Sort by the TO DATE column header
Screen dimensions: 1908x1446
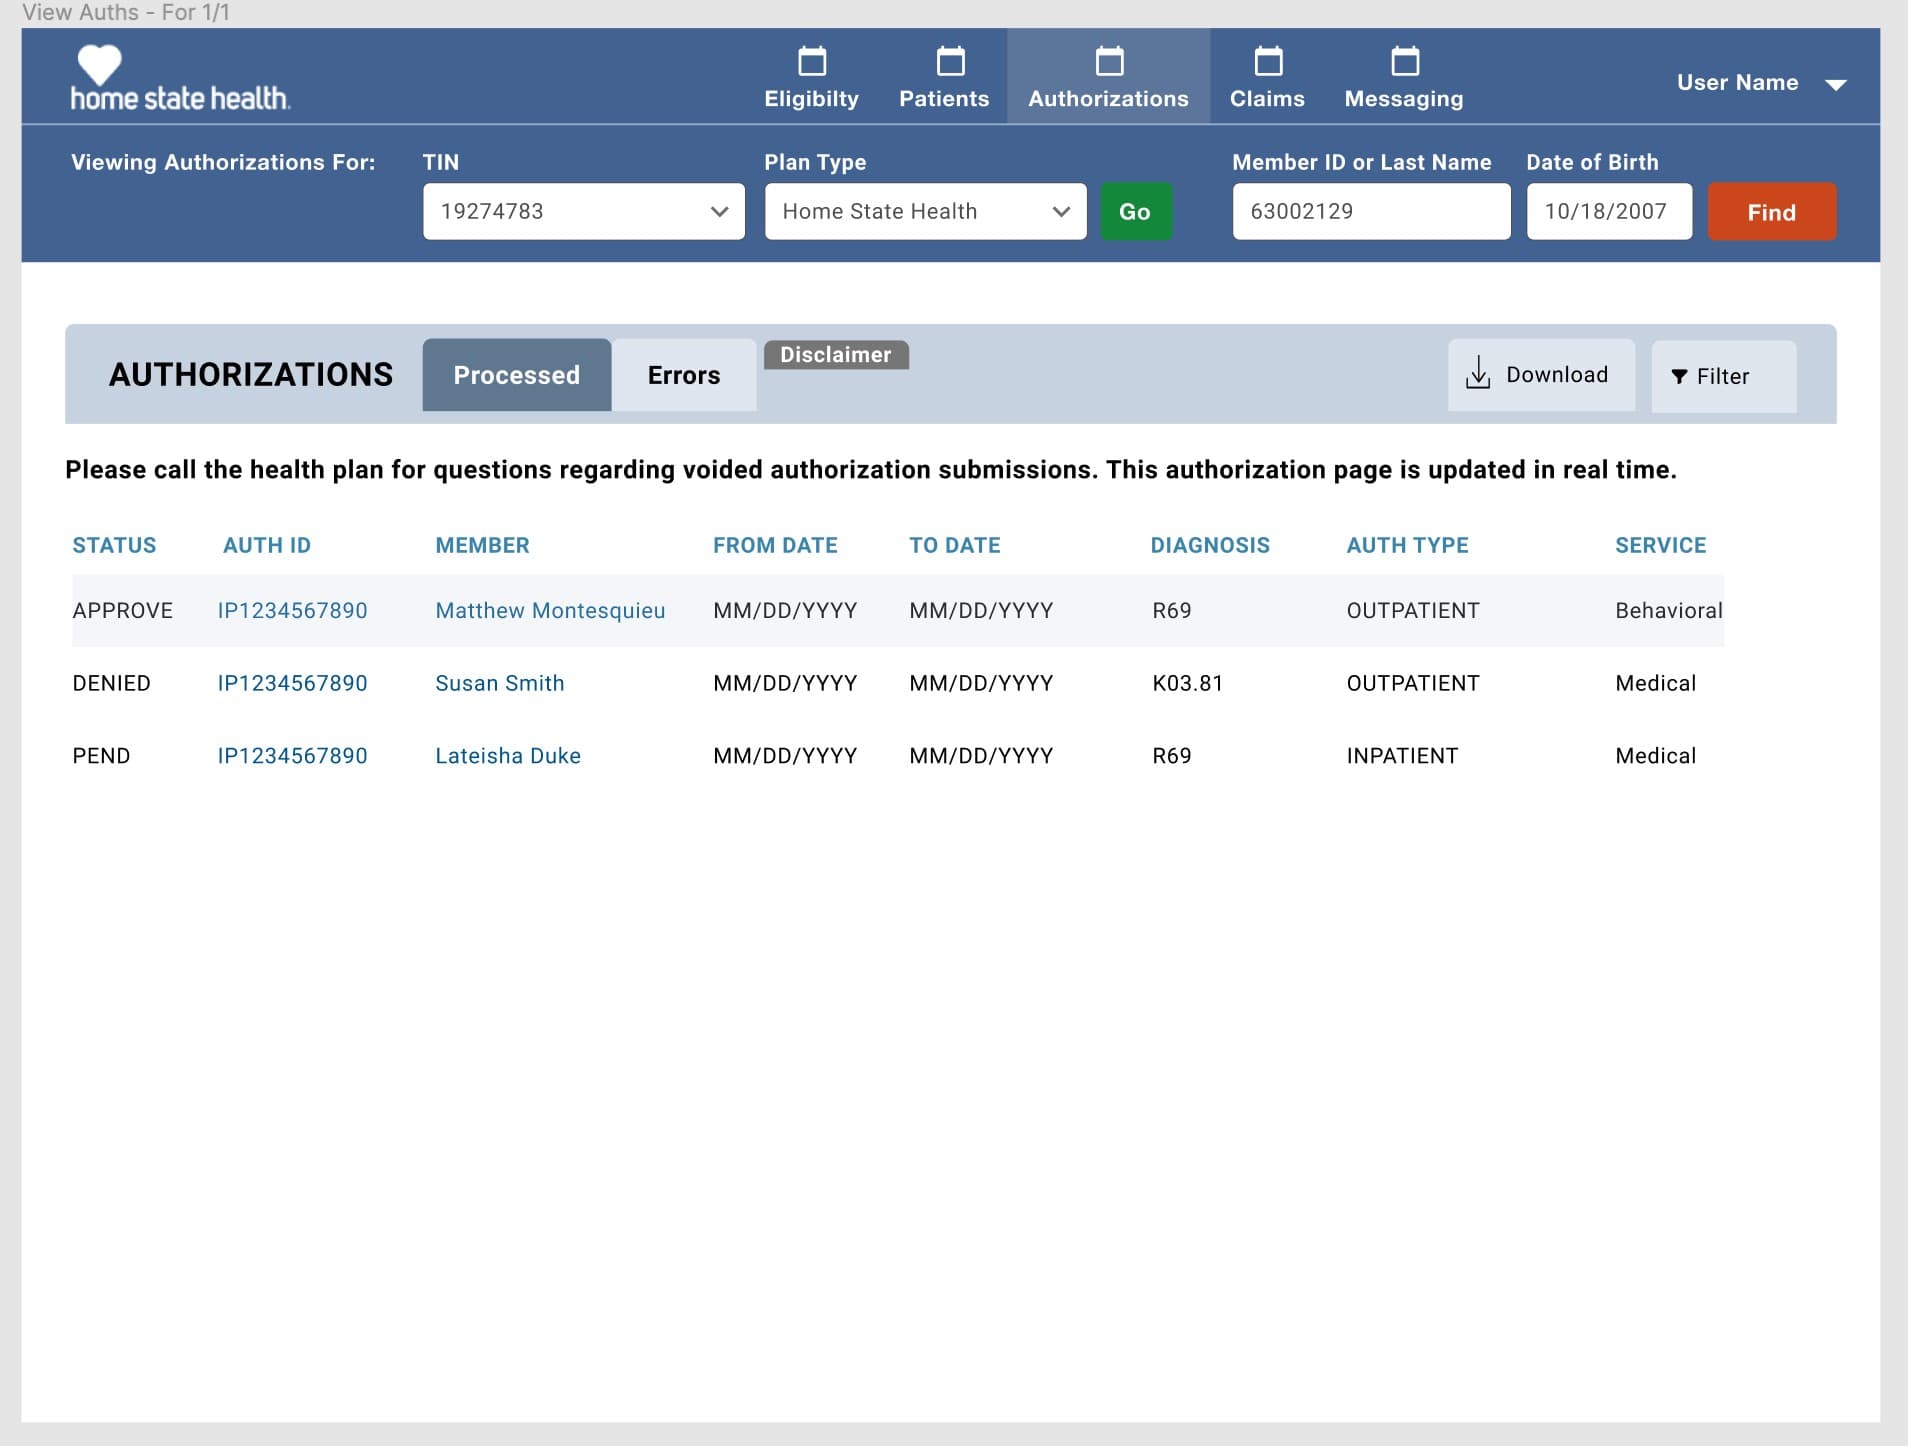(x=955, y=546)
